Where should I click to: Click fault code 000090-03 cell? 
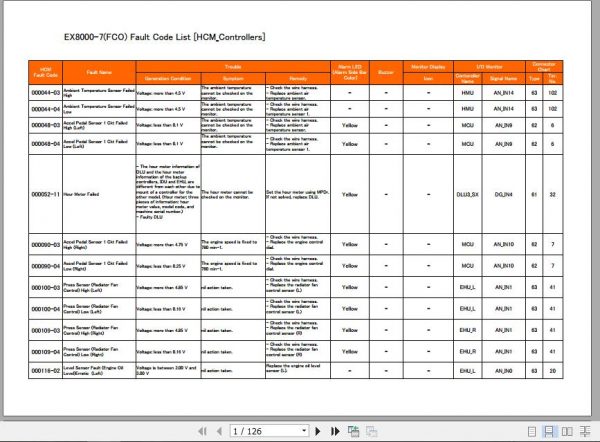pyautogui.click(x=46, y=245)
